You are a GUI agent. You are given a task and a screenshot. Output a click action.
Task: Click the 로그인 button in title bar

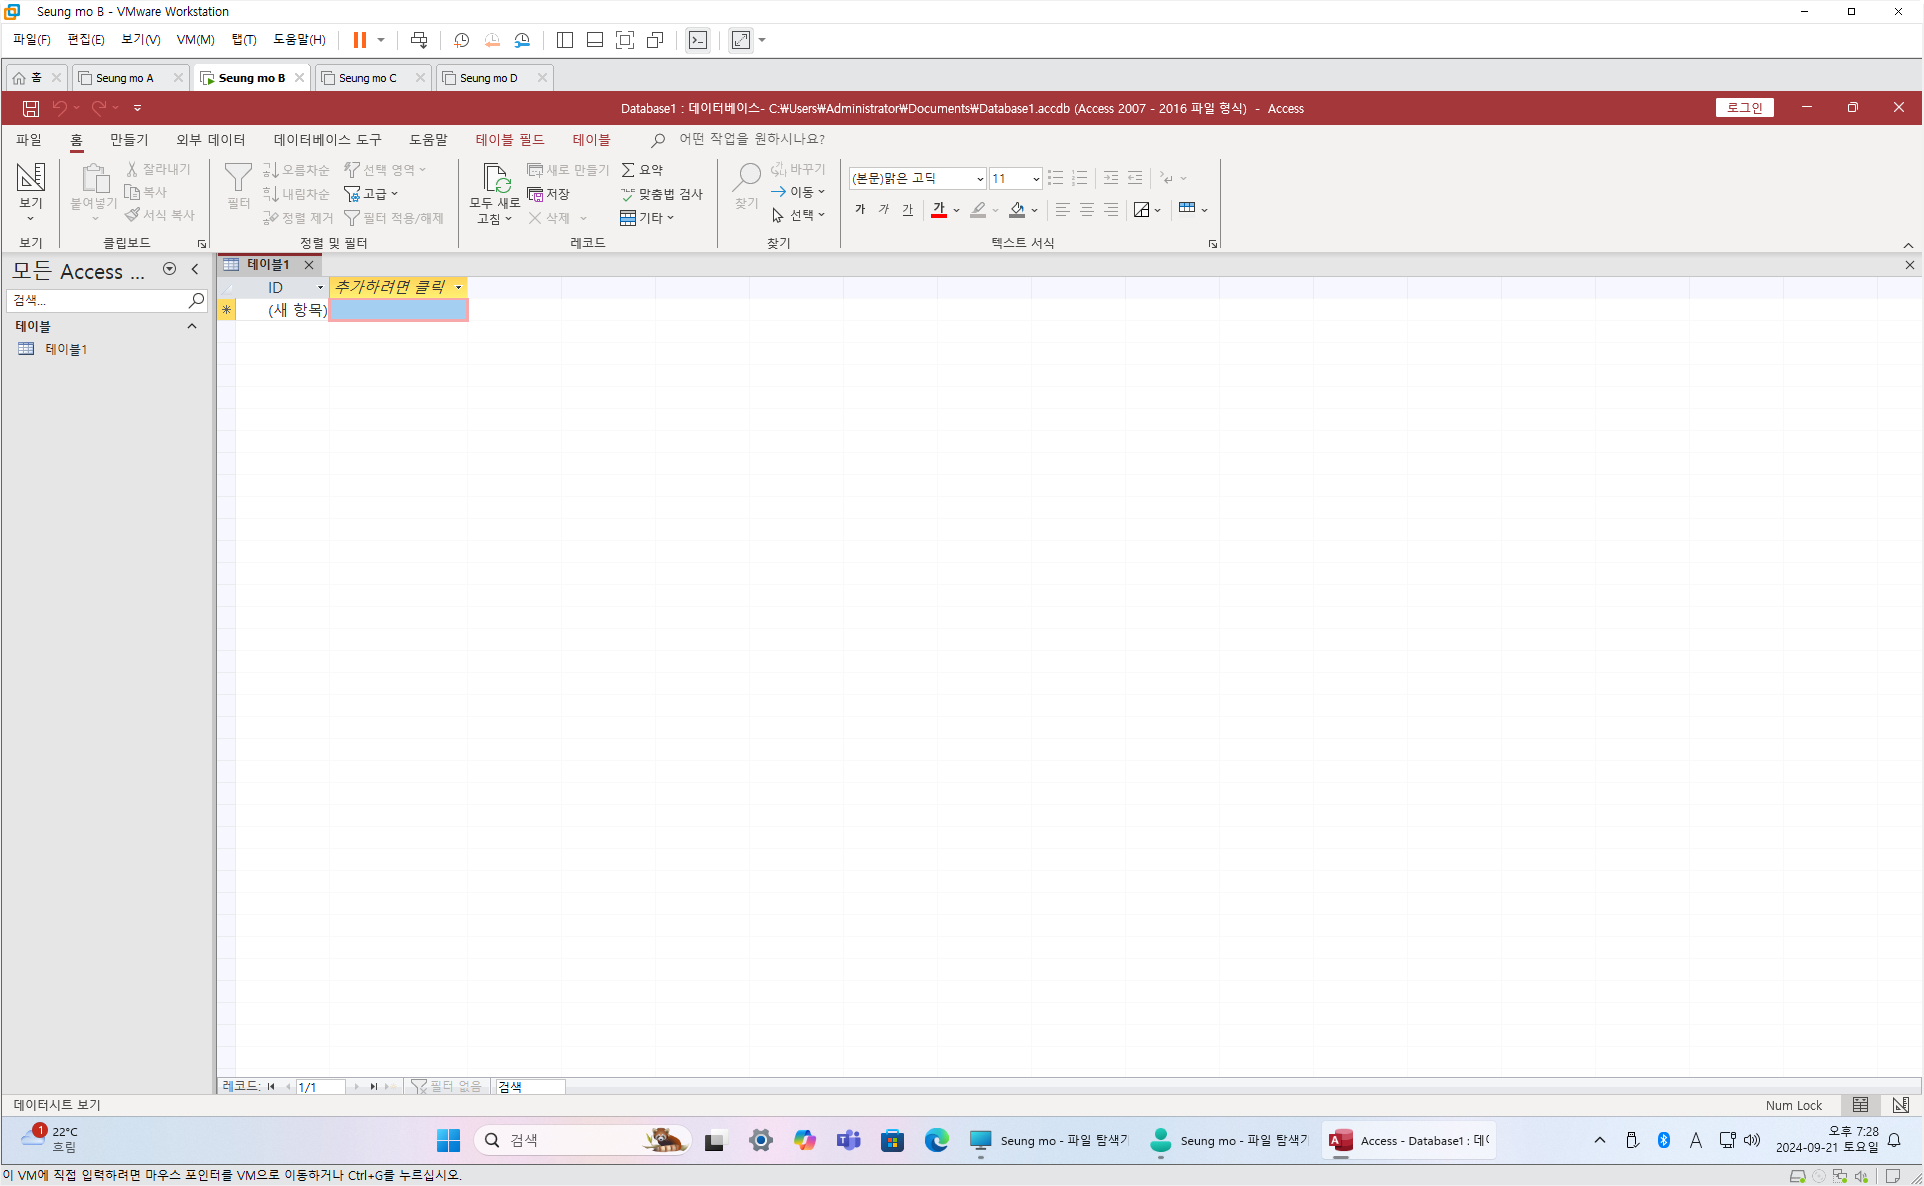[1744, 108]
